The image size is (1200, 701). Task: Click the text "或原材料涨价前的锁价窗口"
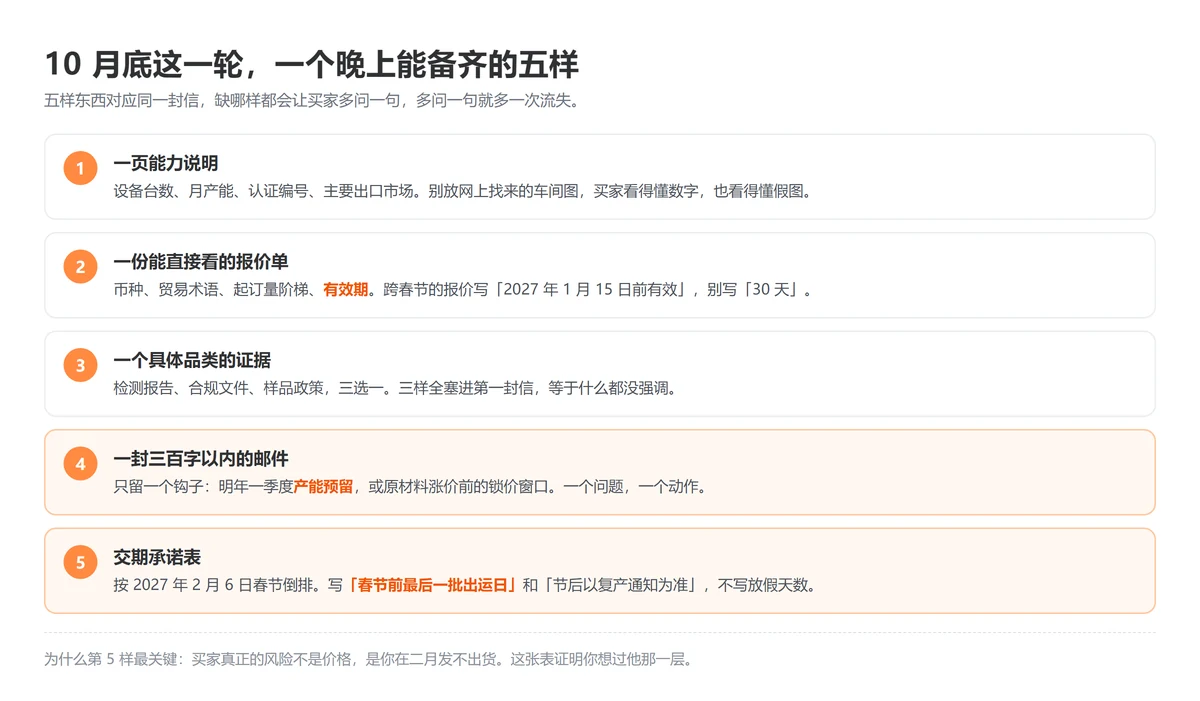click(457, 487)
